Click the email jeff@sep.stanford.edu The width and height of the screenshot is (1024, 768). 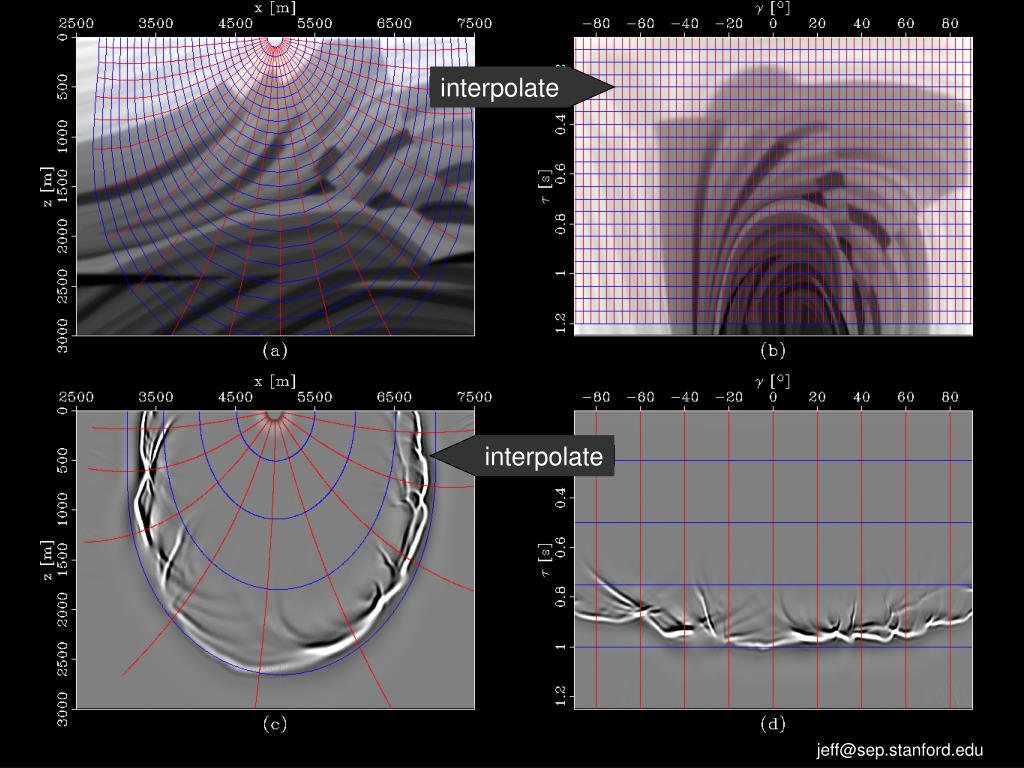[x=899, y=750]
